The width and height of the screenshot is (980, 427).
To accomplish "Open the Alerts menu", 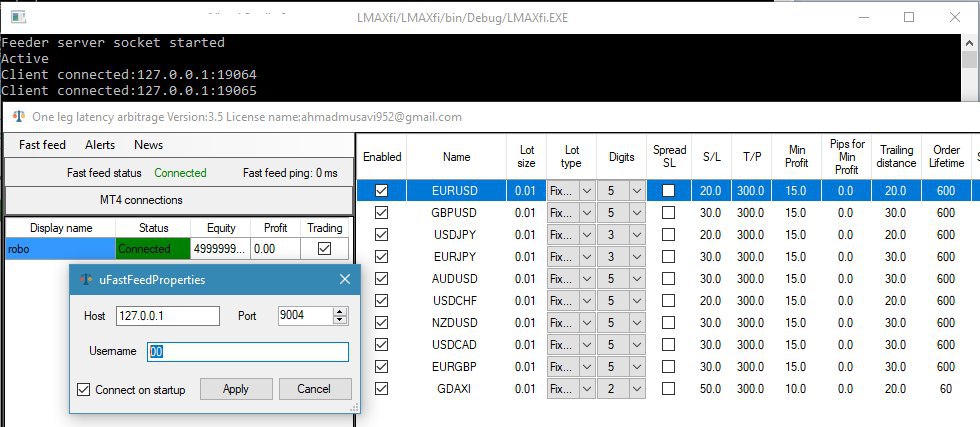I will pyautogui.click(x=100, y=145).
